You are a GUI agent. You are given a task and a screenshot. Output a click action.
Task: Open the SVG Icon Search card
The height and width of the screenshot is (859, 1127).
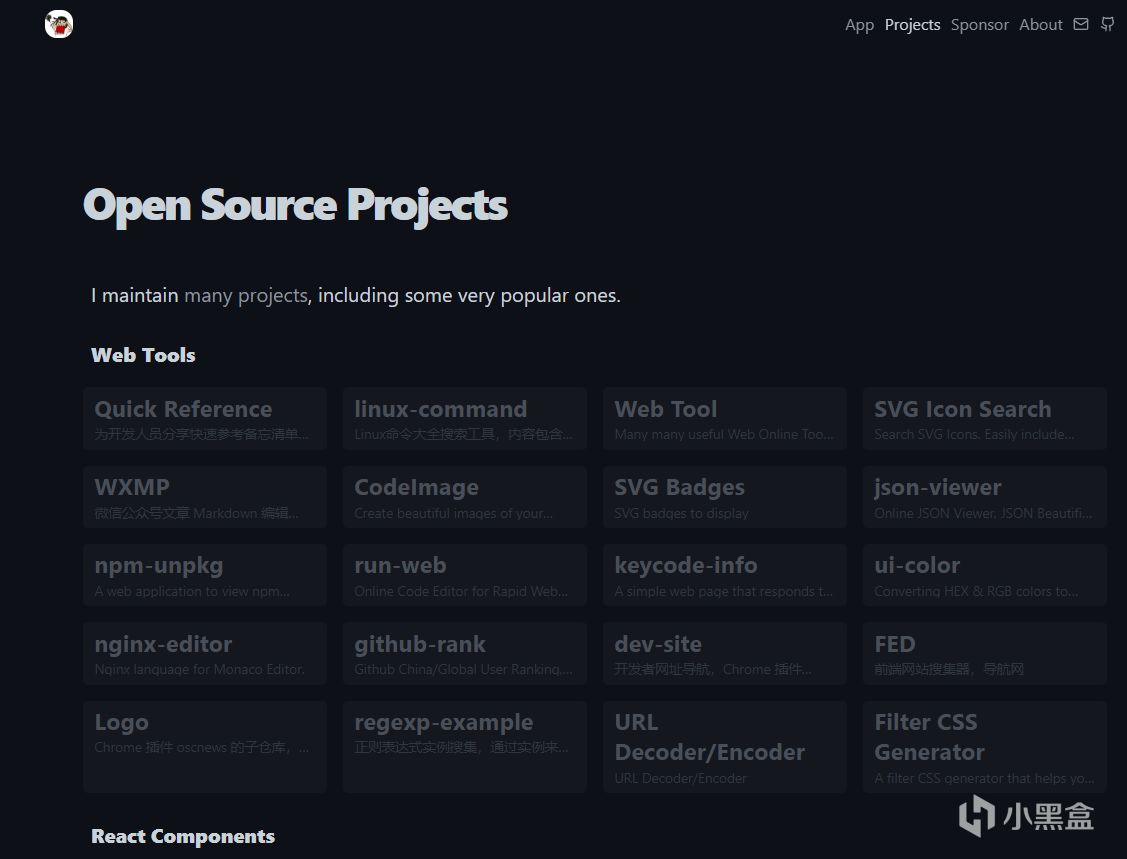pyautogui.click(x=984, y=419)
